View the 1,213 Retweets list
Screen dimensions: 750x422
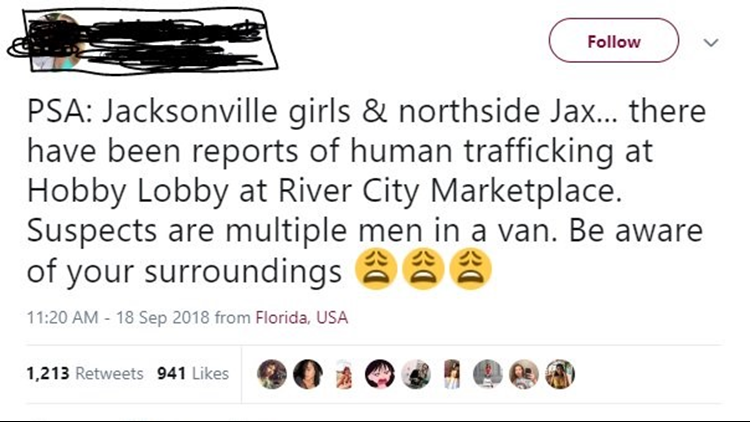(85, 373)
